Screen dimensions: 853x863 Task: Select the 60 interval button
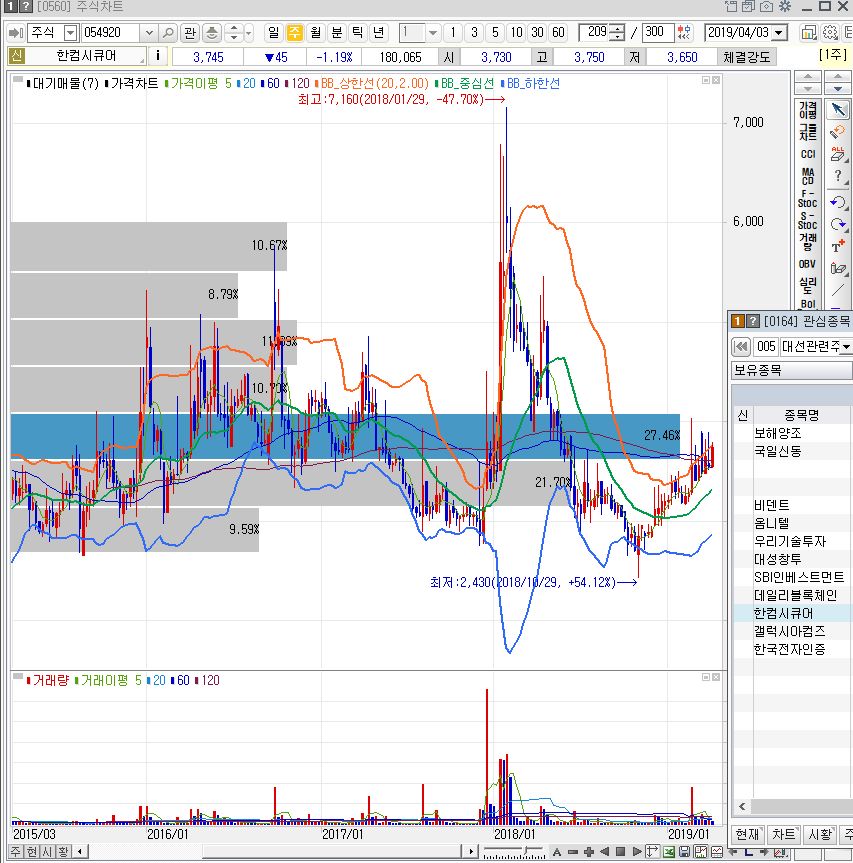point(559,33)
